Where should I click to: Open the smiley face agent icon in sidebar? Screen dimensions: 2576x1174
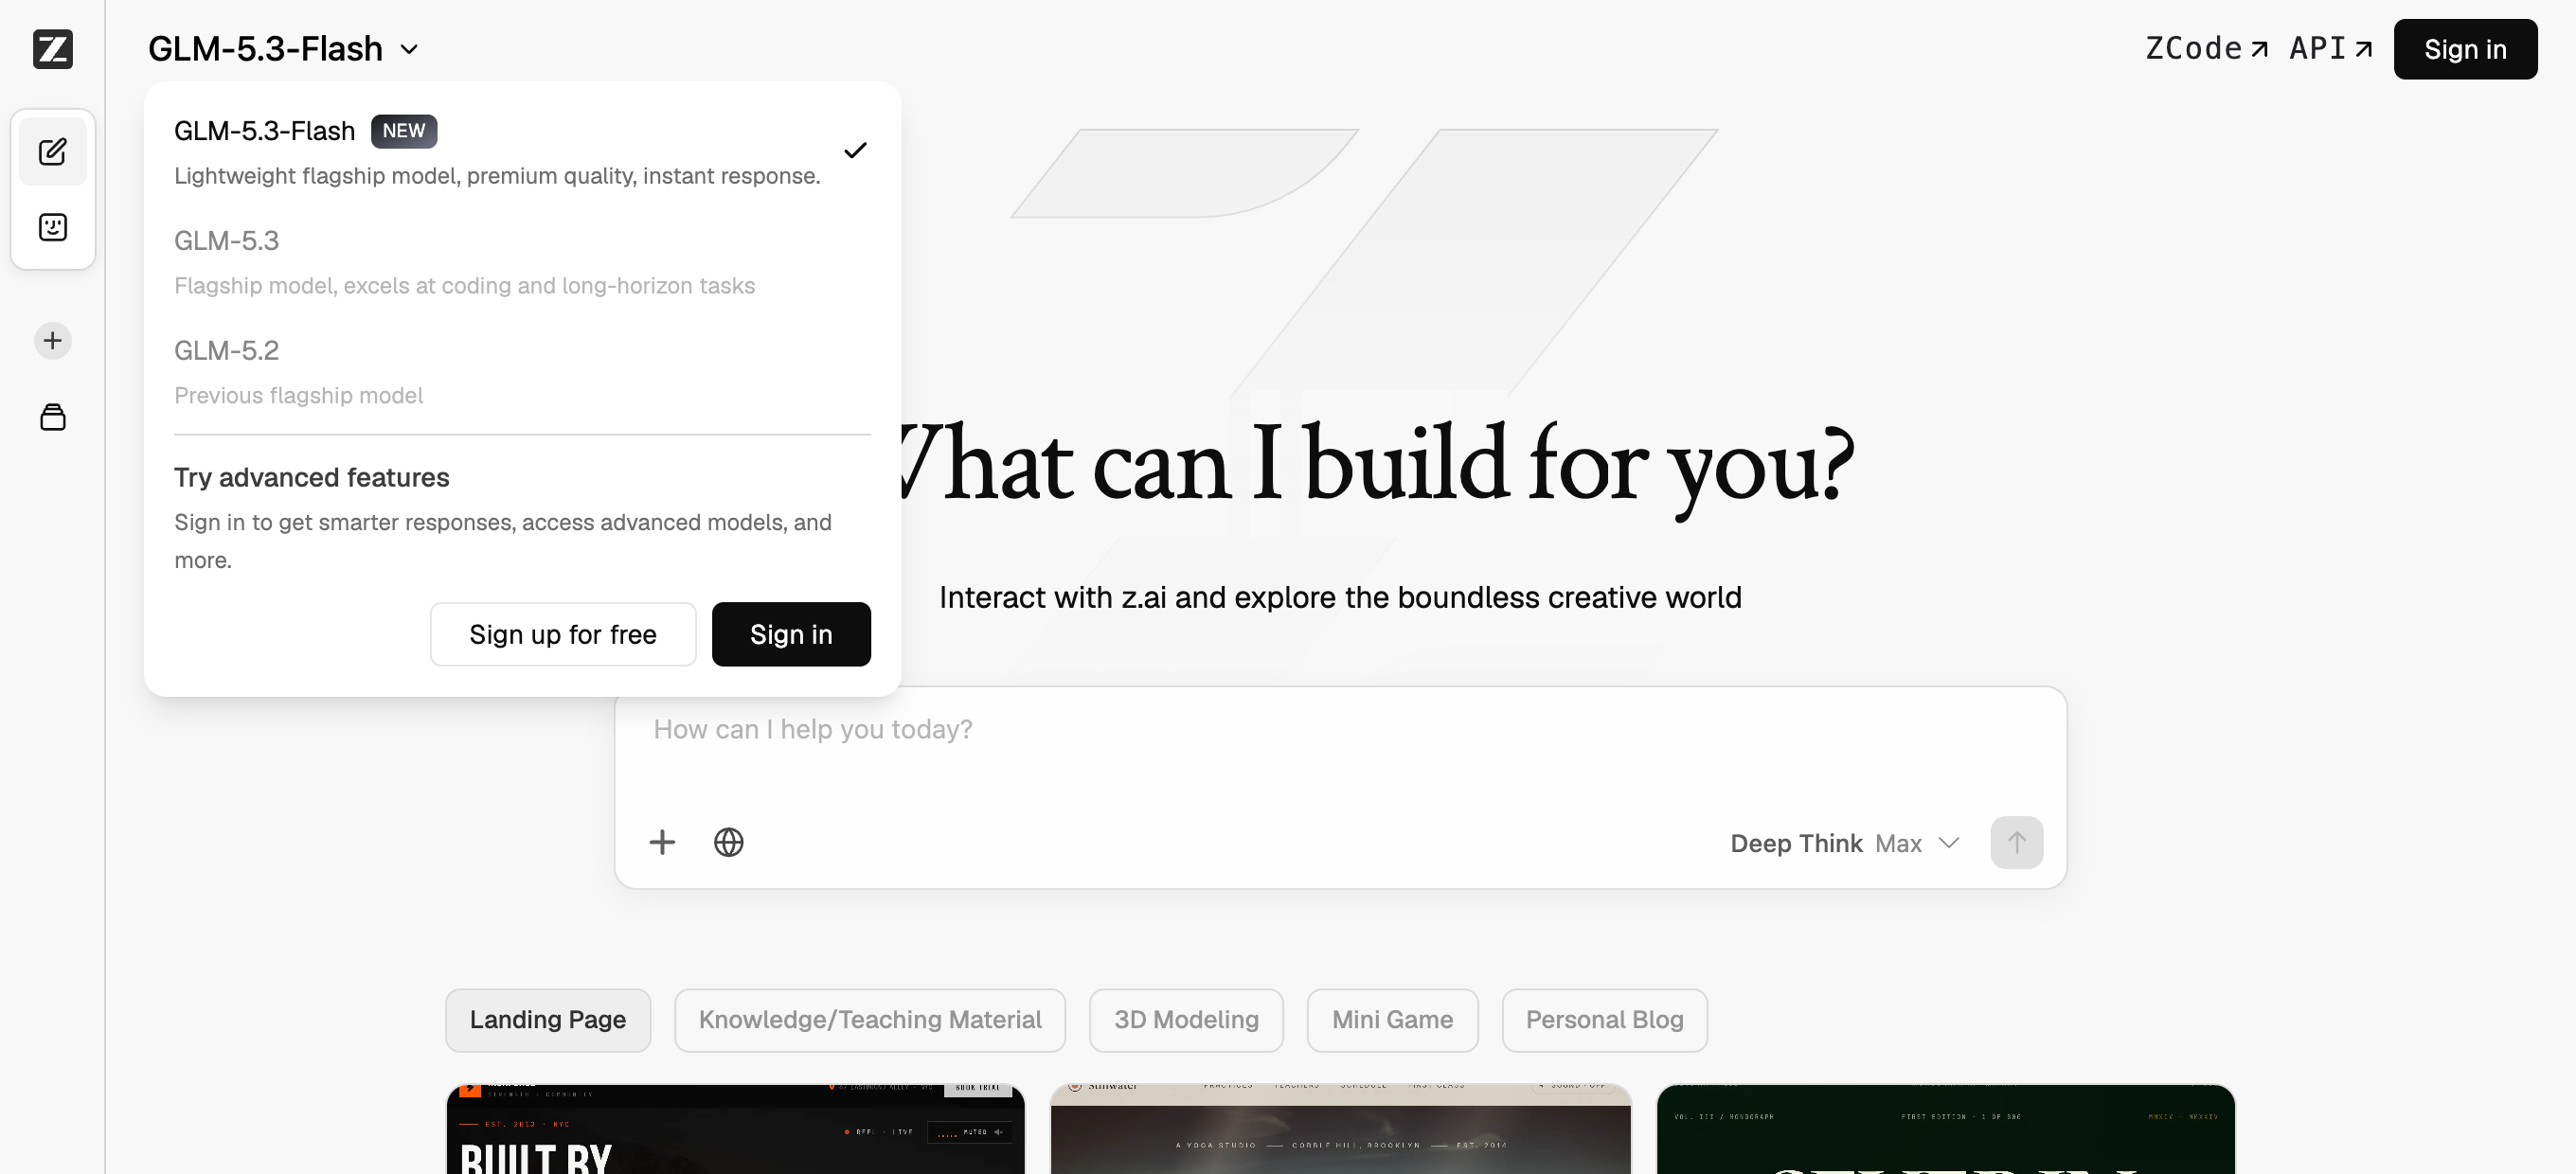click(x=53, y=228)
